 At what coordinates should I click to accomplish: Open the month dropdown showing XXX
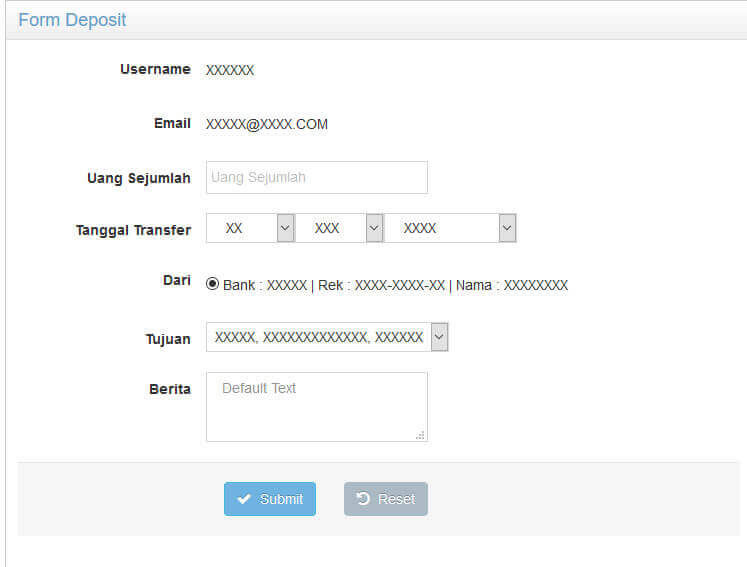pyautogui.click(x=339, y=228)
